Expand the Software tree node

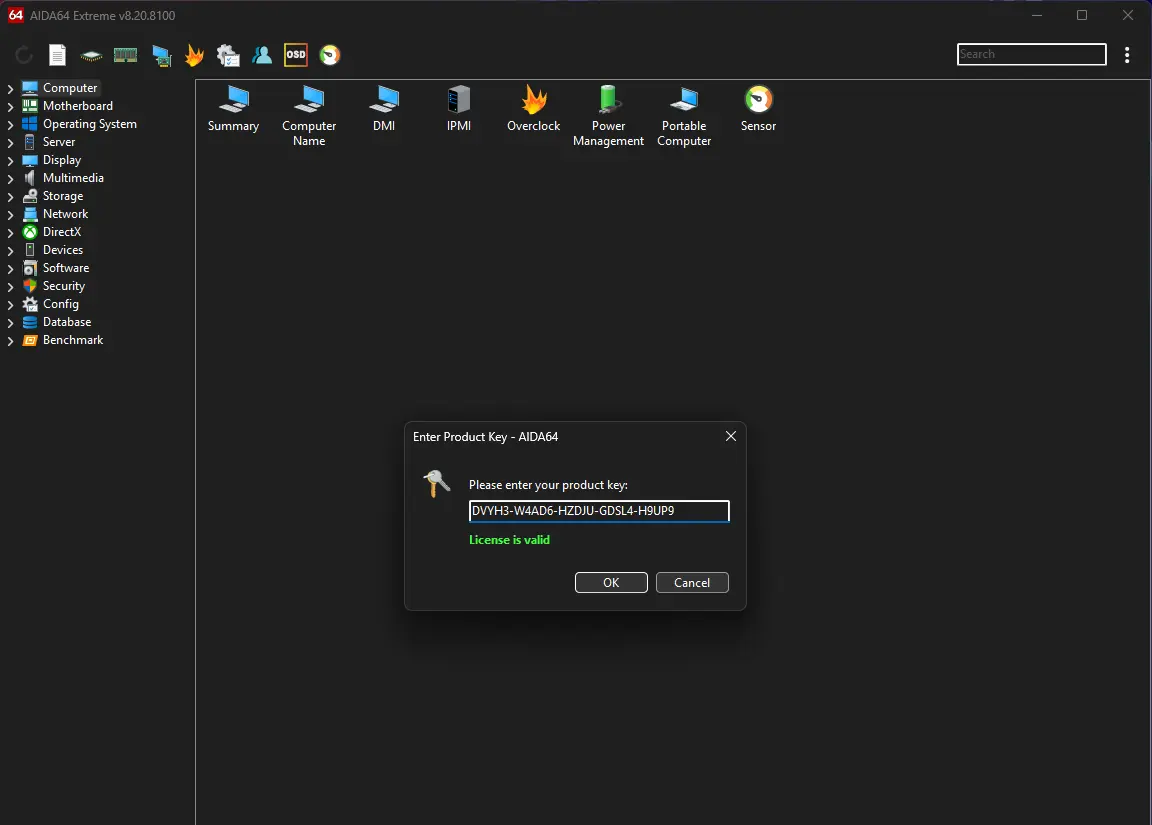10,268
